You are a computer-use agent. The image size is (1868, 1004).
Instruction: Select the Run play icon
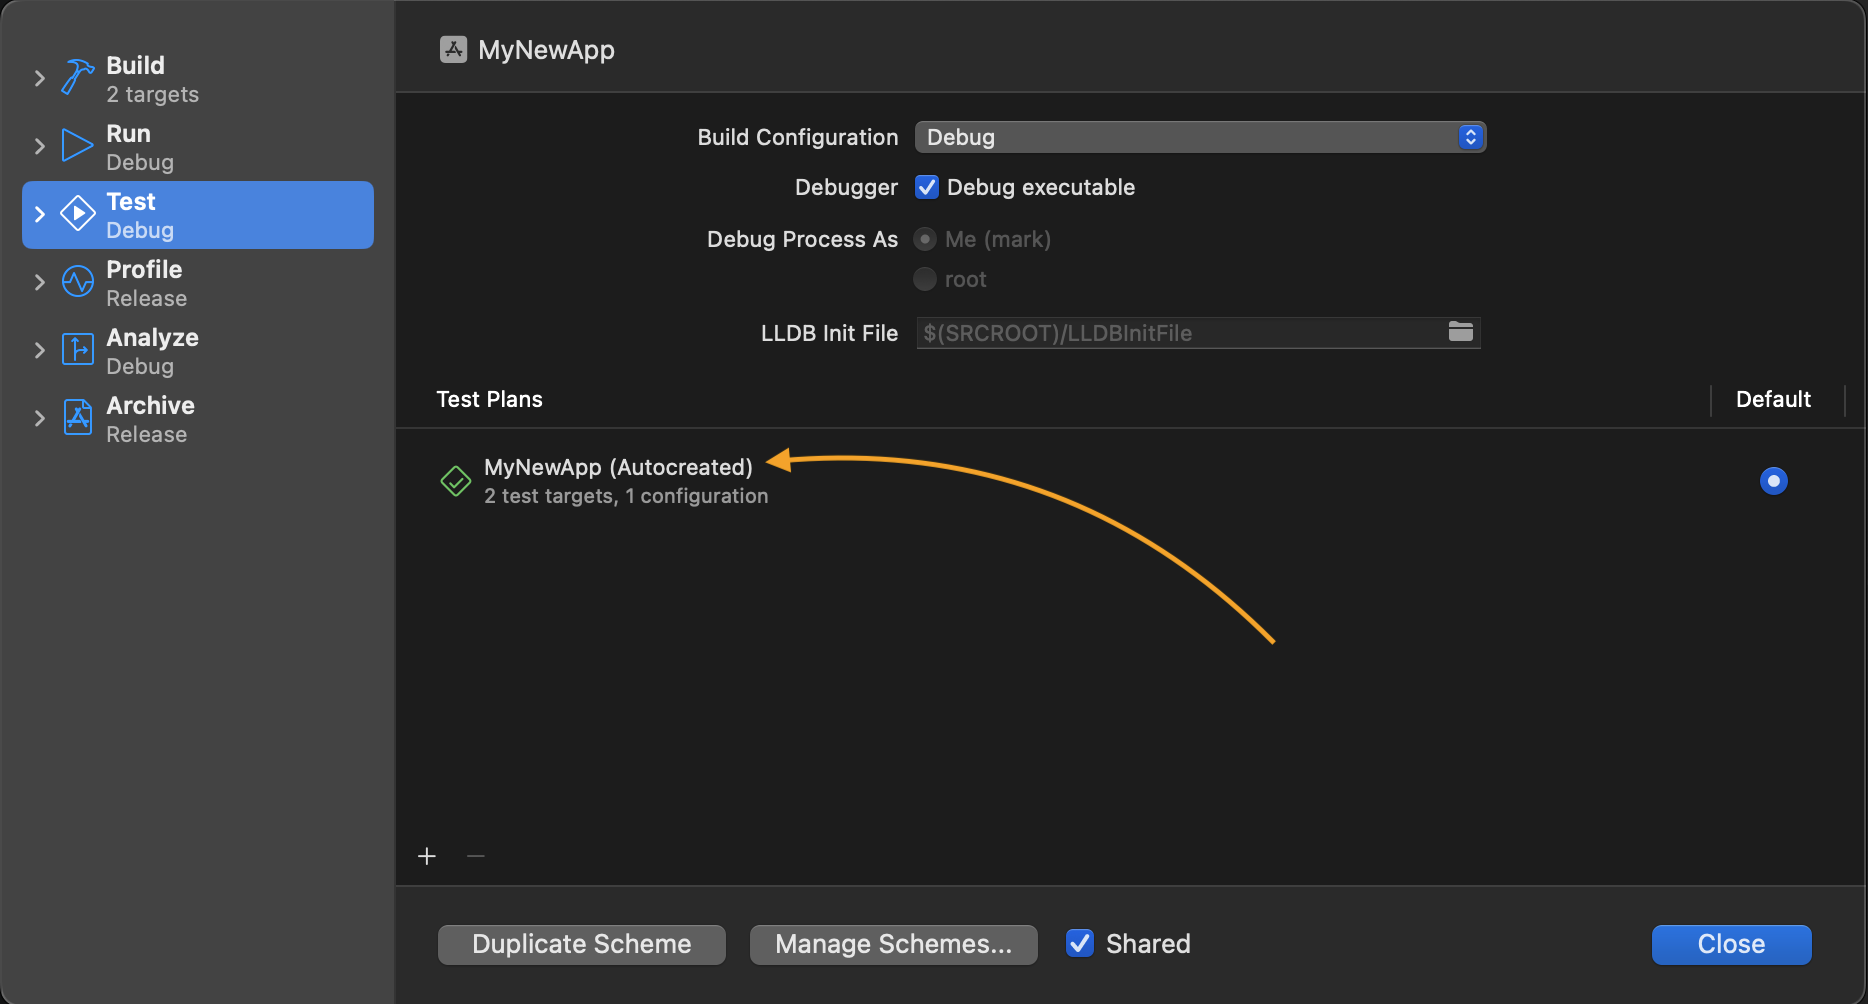(77, 145)
